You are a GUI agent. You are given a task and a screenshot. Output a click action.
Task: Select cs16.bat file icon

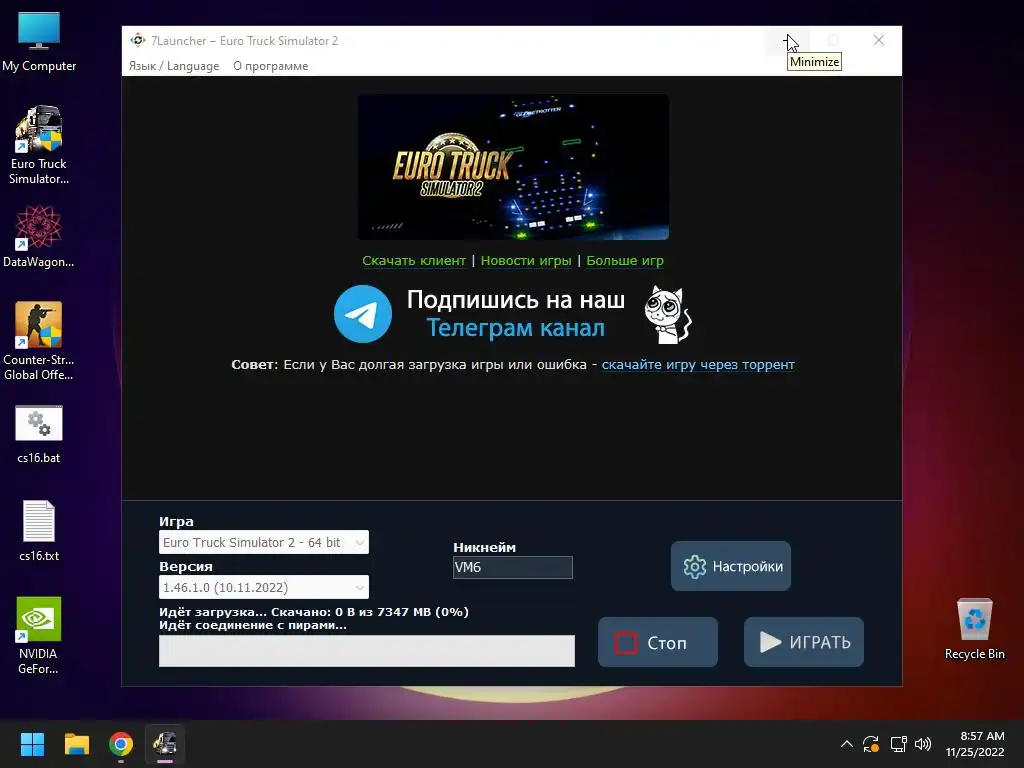(39, 434)
